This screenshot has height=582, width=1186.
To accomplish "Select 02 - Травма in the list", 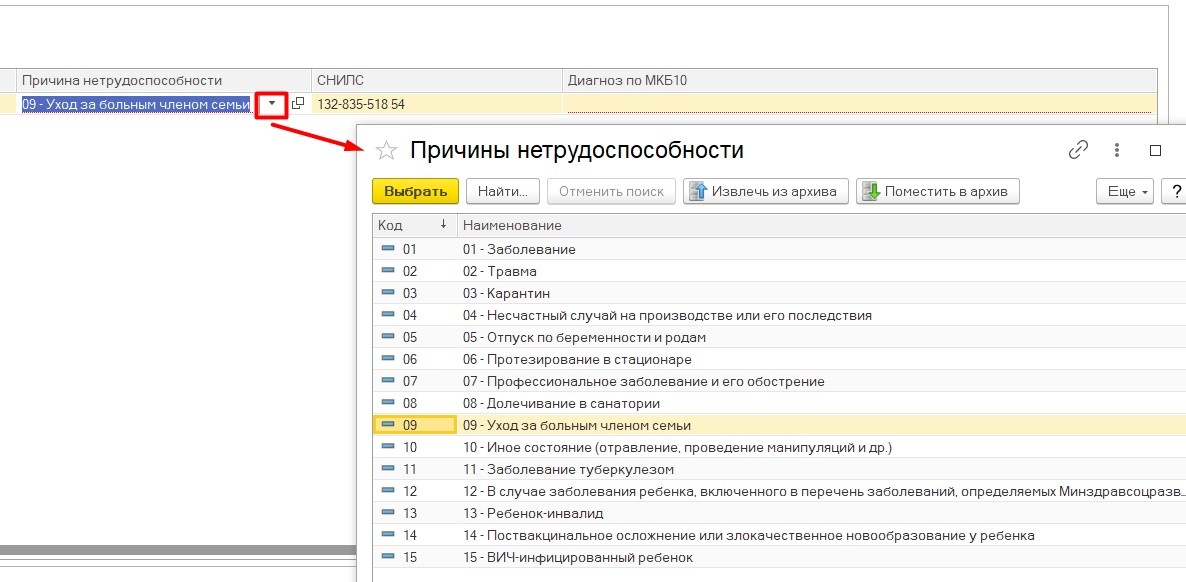I will [500, 271].
